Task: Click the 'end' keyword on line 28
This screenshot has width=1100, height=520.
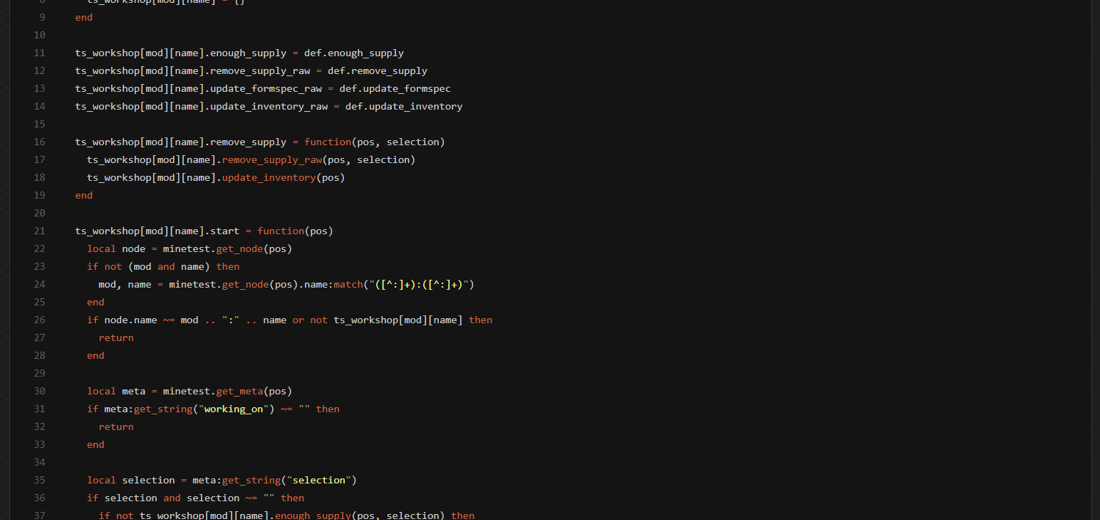Action: pos(95,355)
